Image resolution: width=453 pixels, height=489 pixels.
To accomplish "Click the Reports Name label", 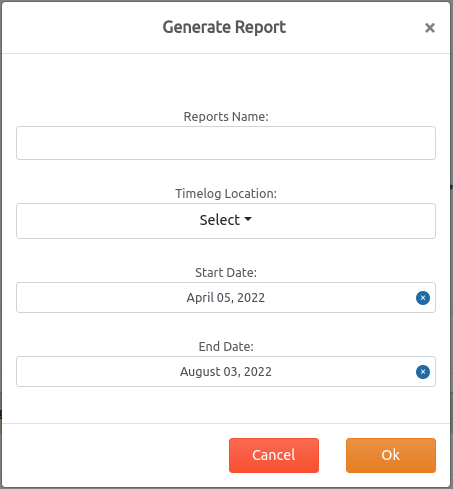I will (x=226, y=117).
